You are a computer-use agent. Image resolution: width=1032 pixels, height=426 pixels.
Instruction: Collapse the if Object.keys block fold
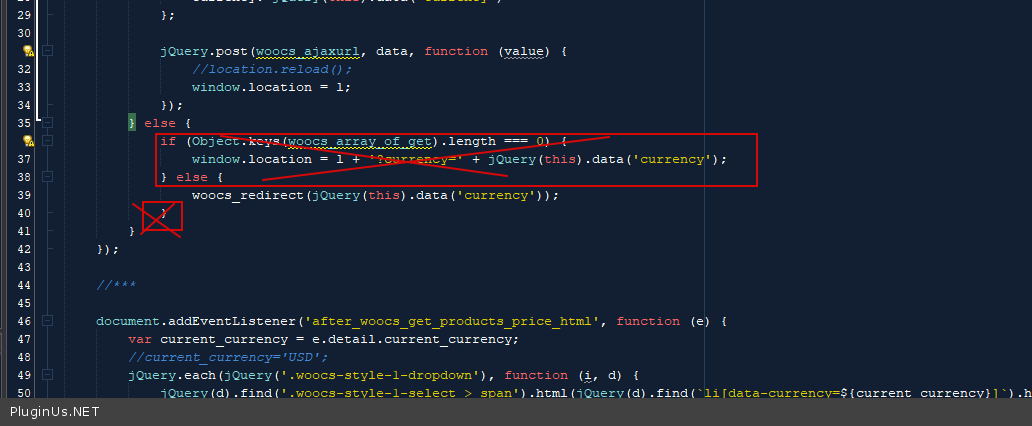tap(47, 141)
